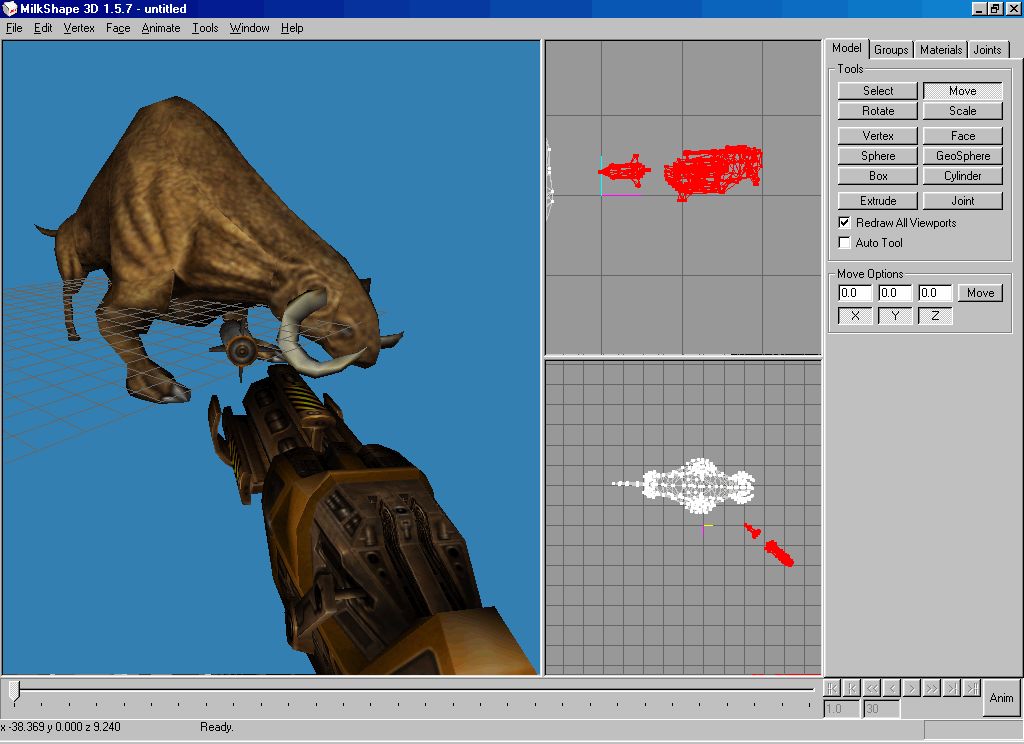Select the GeoSphere primitive tool

pos(963,156)
